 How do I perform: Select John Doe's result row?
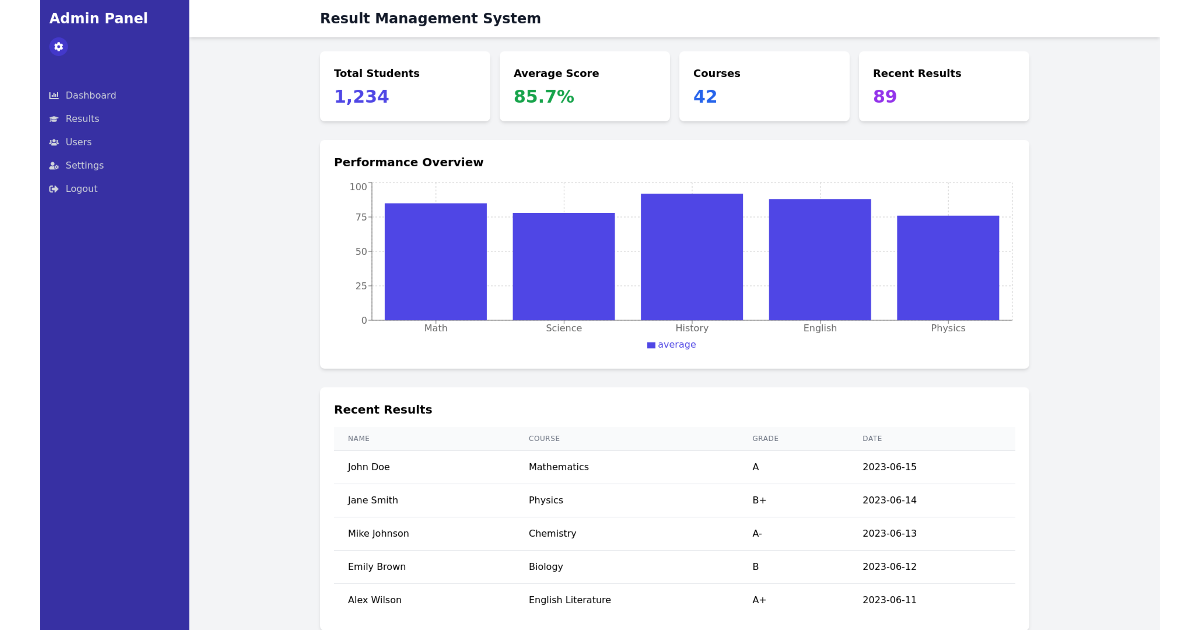pos(674,466)
